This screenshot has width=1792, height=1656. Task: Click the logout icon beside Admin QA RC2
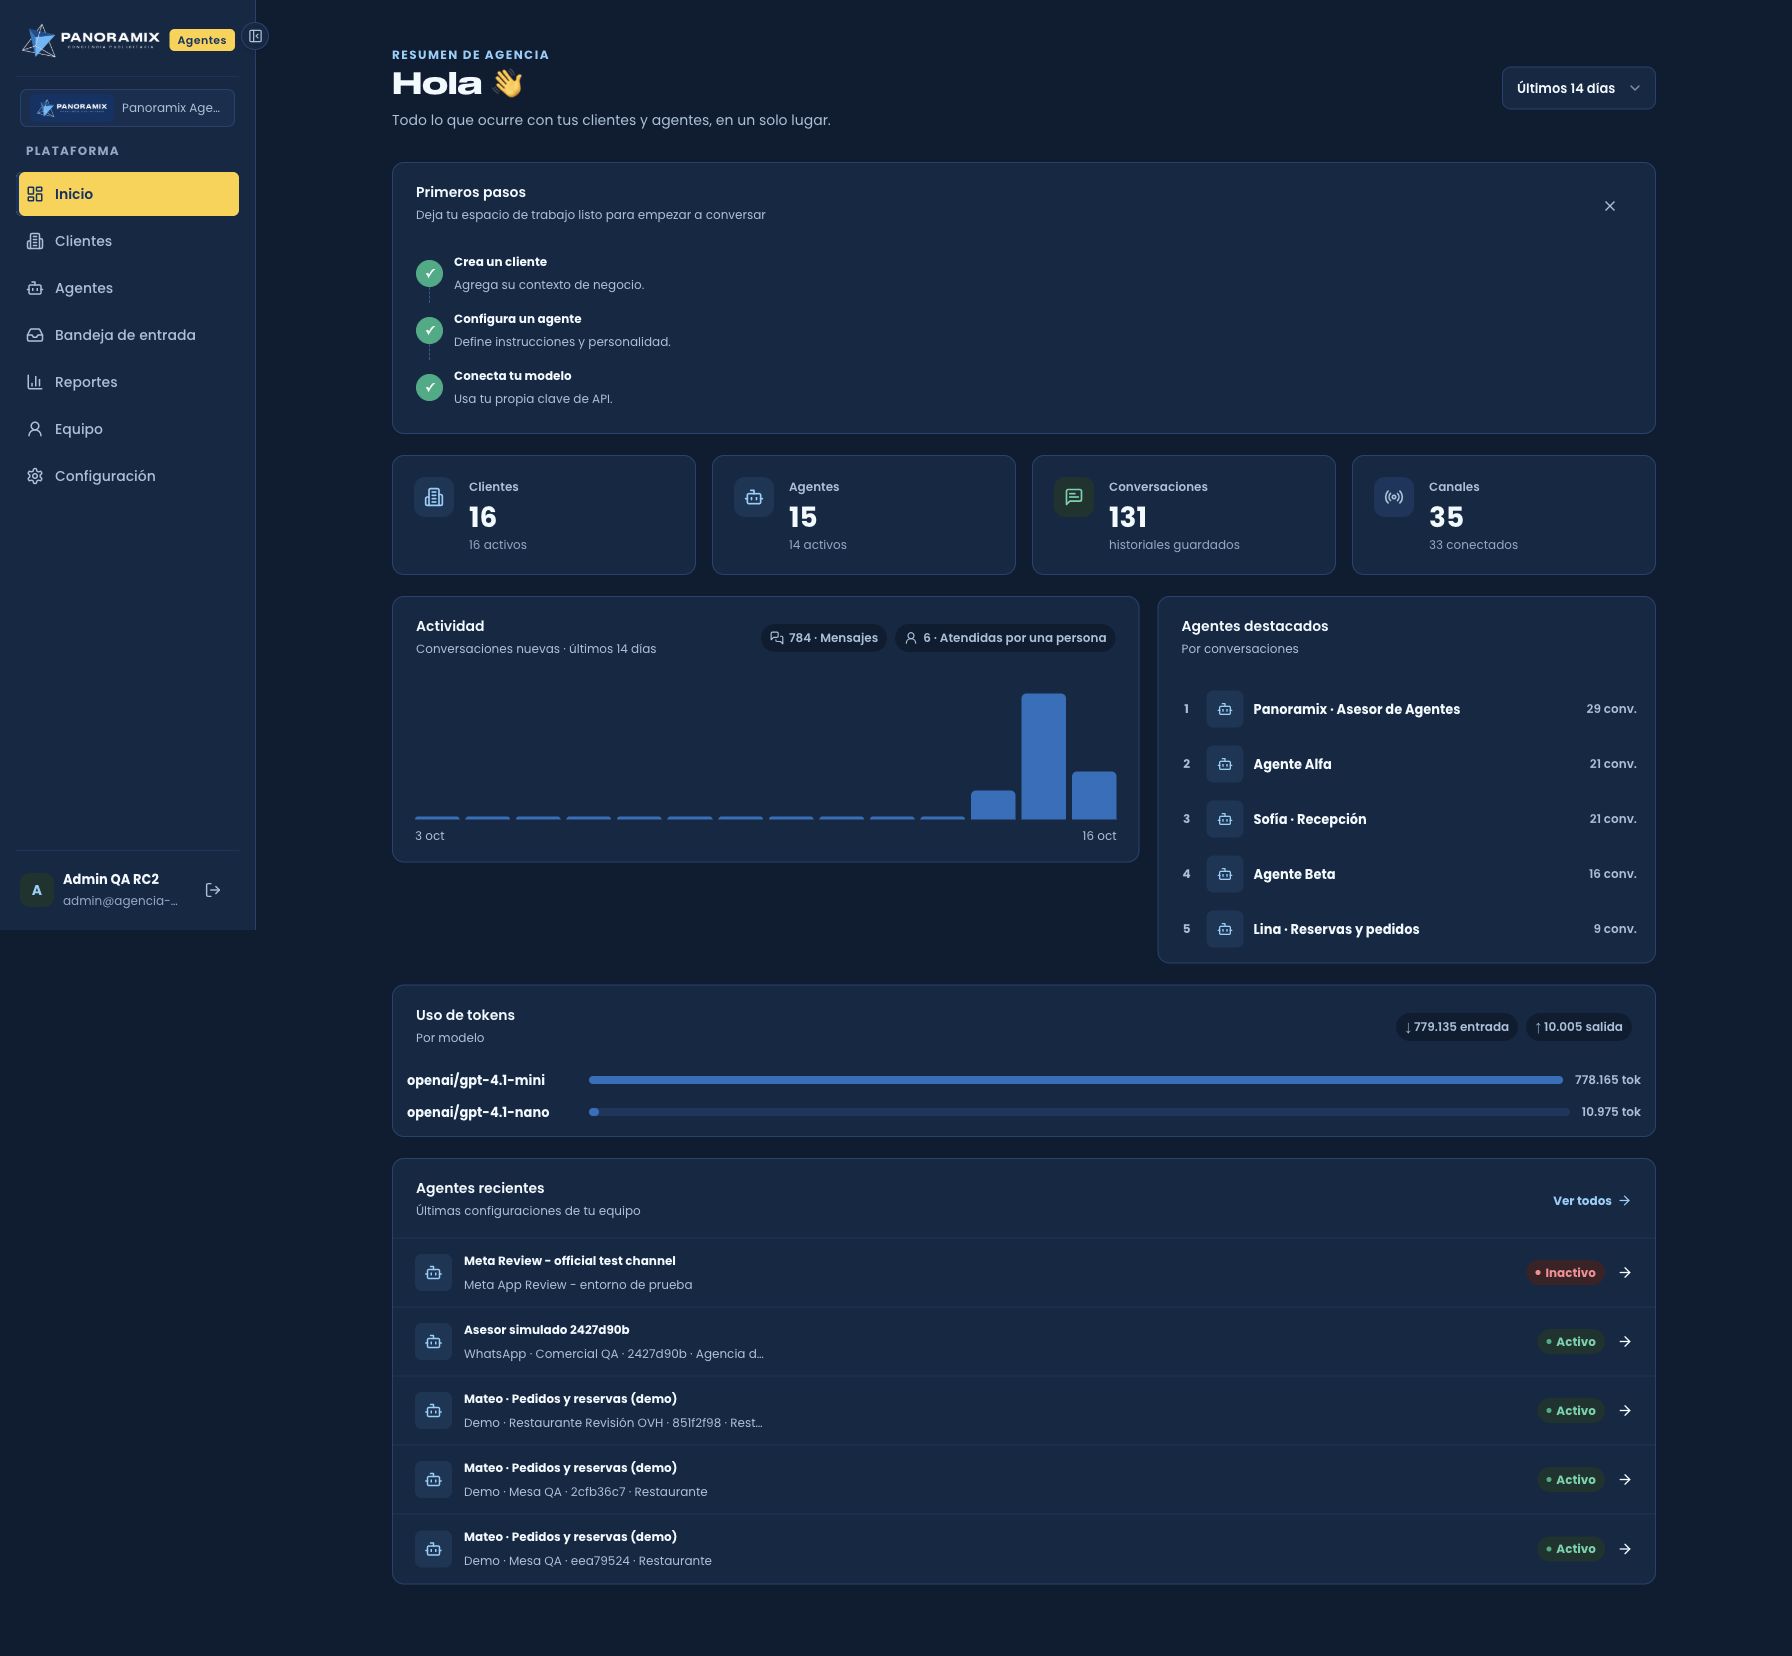tap(213, 890)
